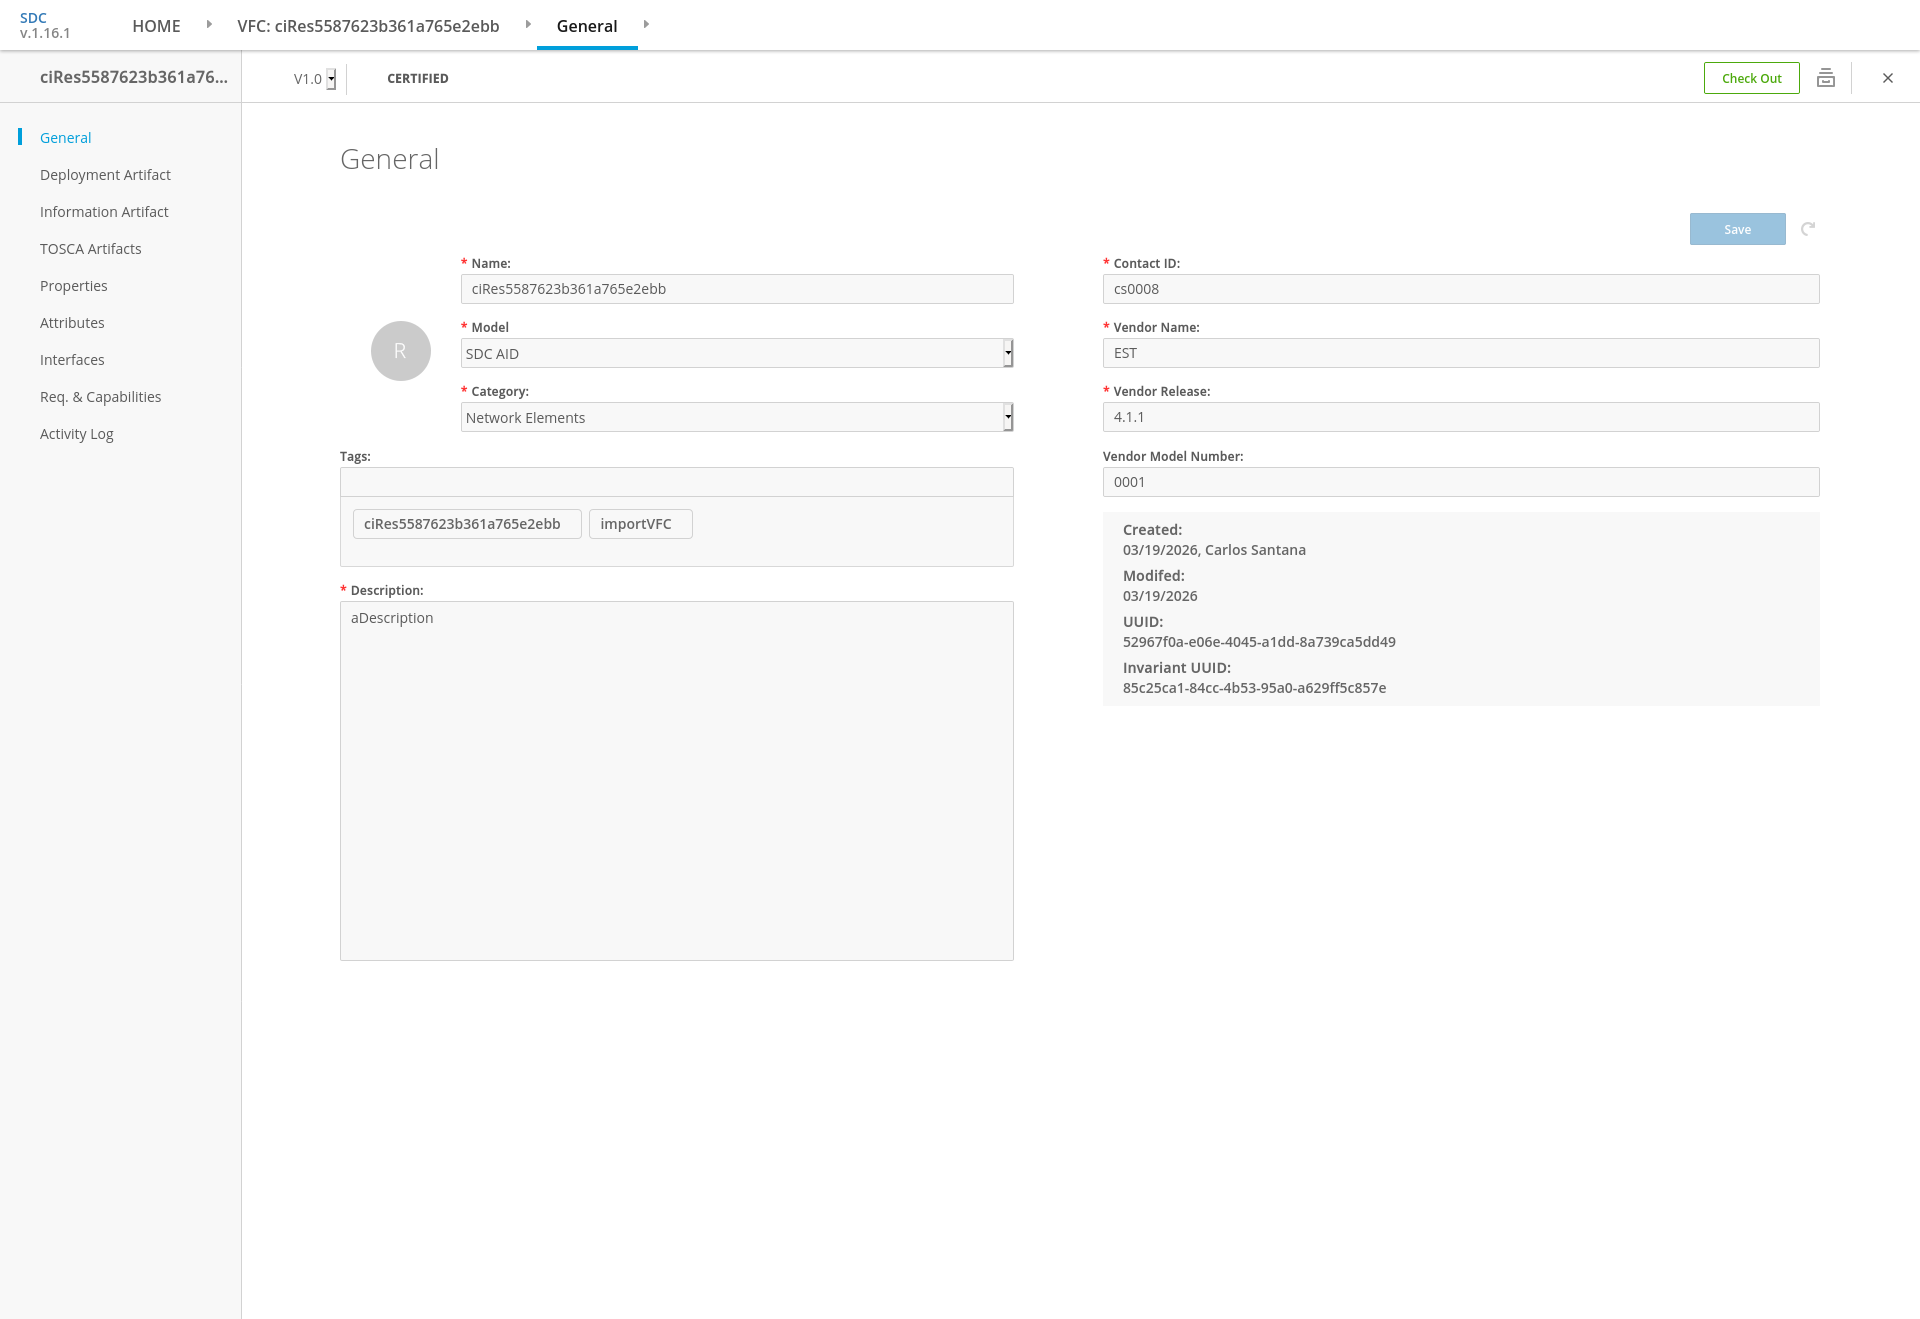Screen dimensions: 1920x1319
Task: Open Deployment Artifact in sidebar
Action: pyautogui.click(x=105, y=175)
